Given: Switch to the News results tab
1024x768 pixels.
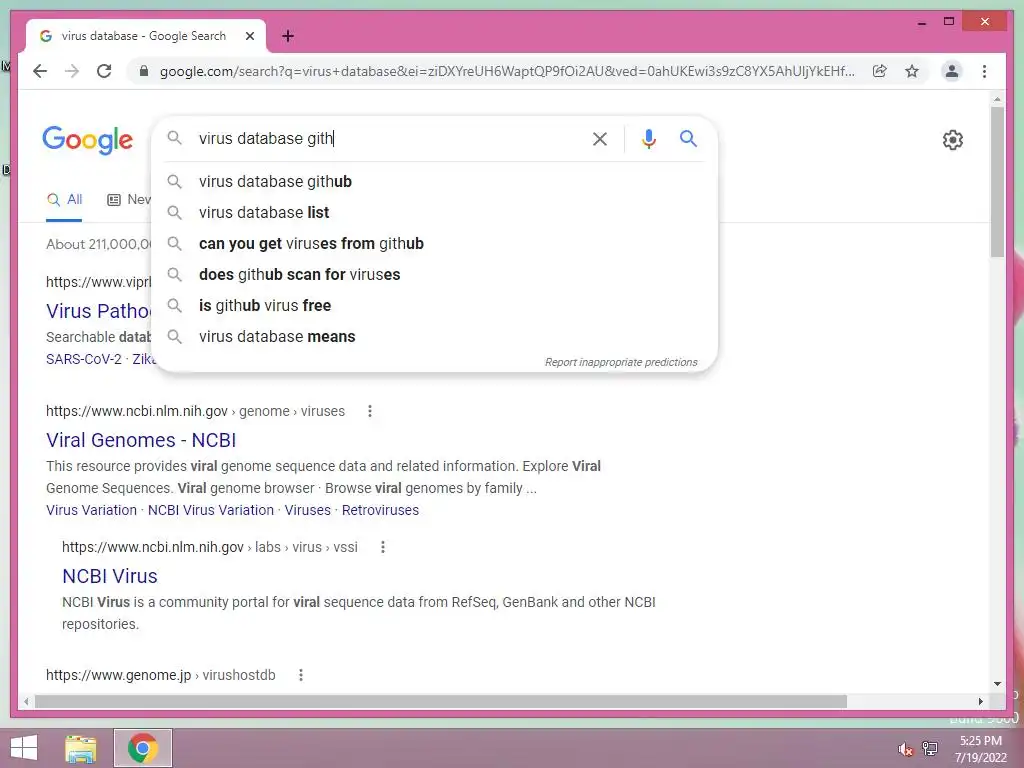Looking at the screenshot, I should coord(129,200).
